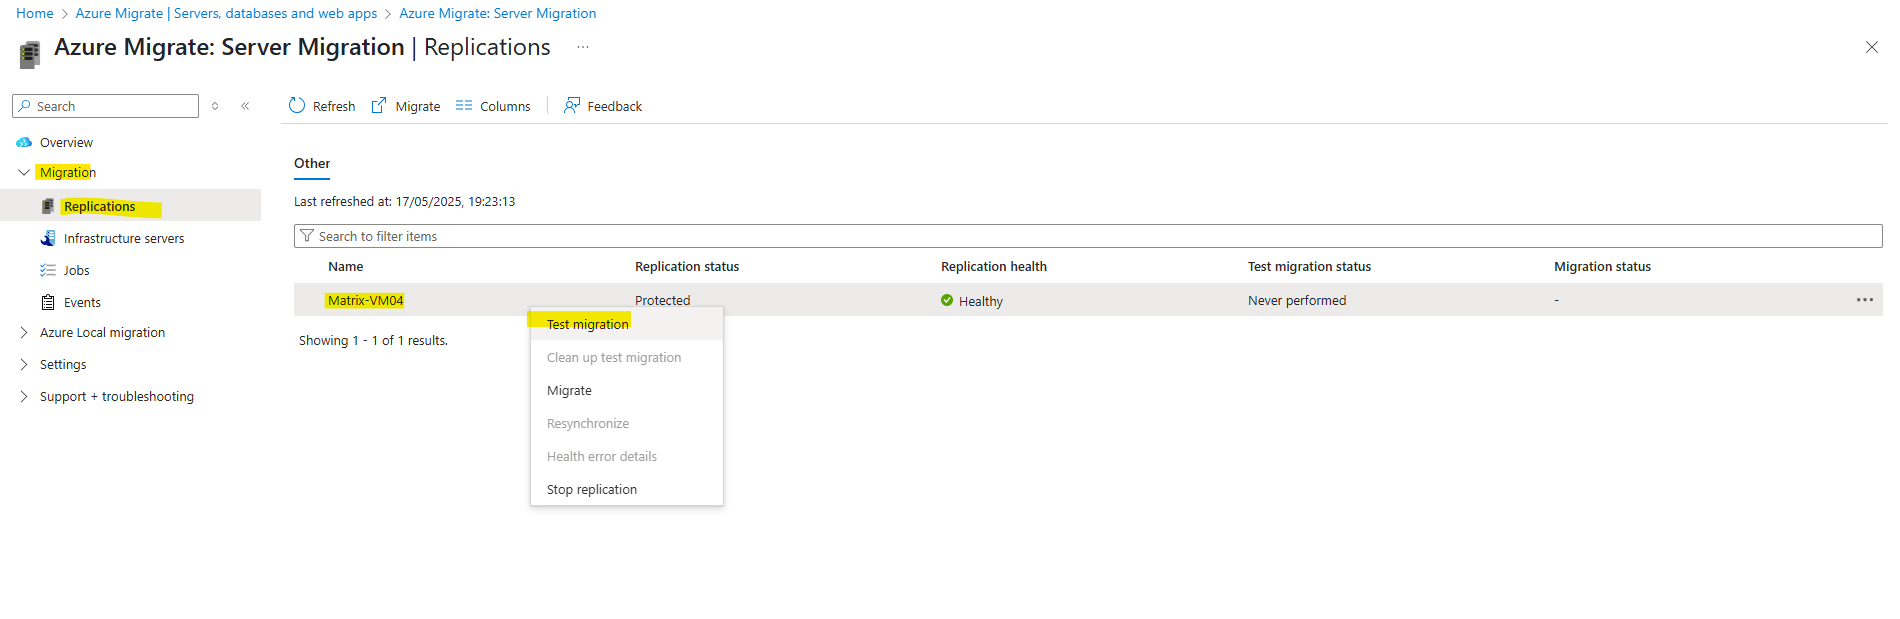Close the Replications blade with X
The width and height of the screenshot is (1900, 619).
click(1872, 47)
